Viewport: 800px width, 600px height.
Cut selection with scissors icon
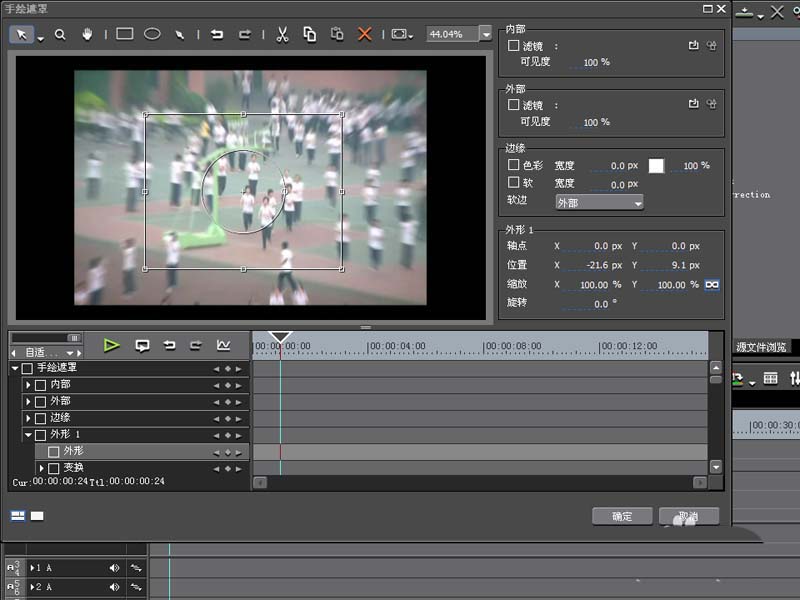pos(282,34)
